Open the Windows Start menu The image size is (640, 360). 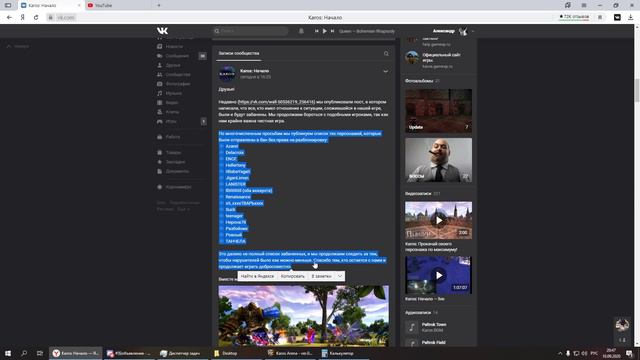[x=8, y=353]
